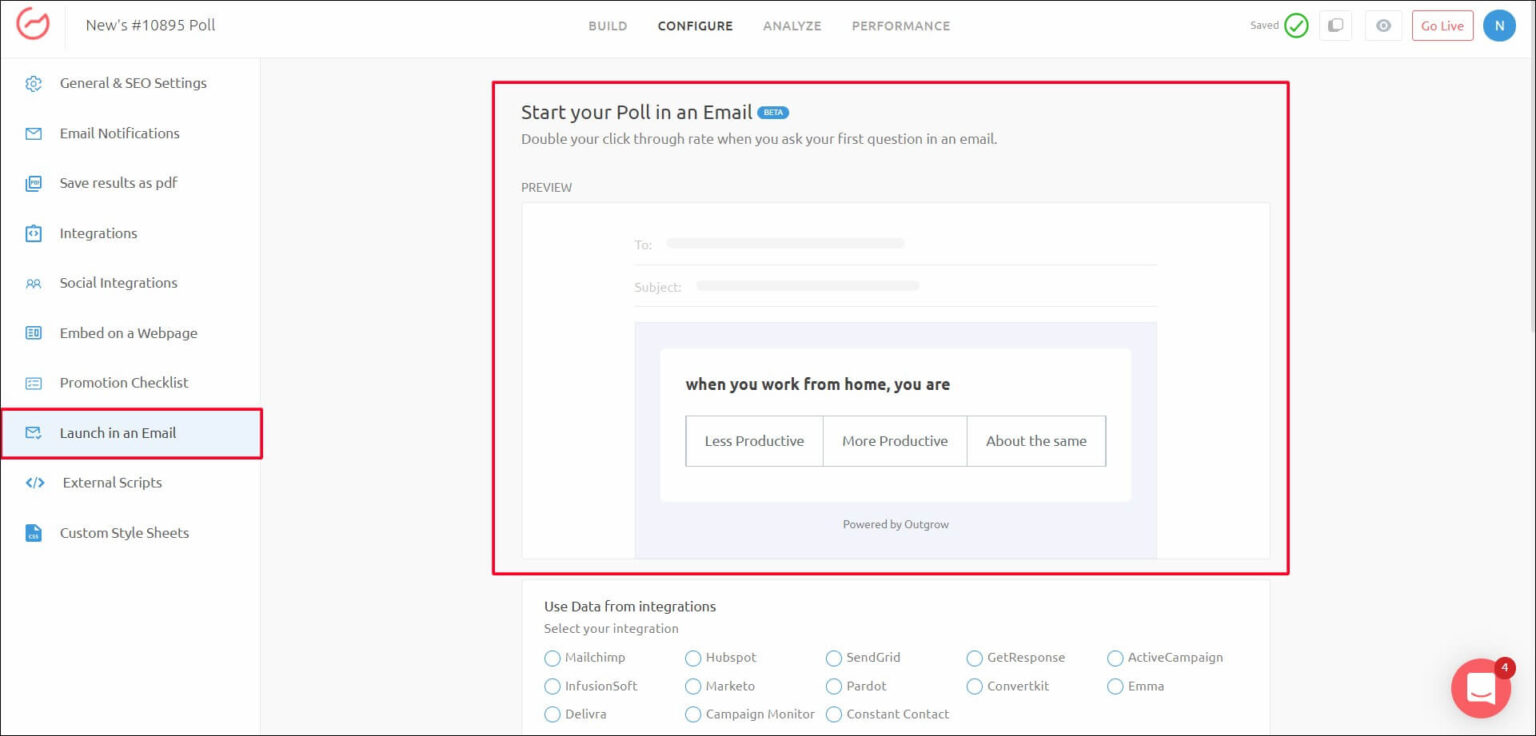1536x736 pixels.
Task: Open the intercom chat bubble icon
Action: click(1480, 688)
